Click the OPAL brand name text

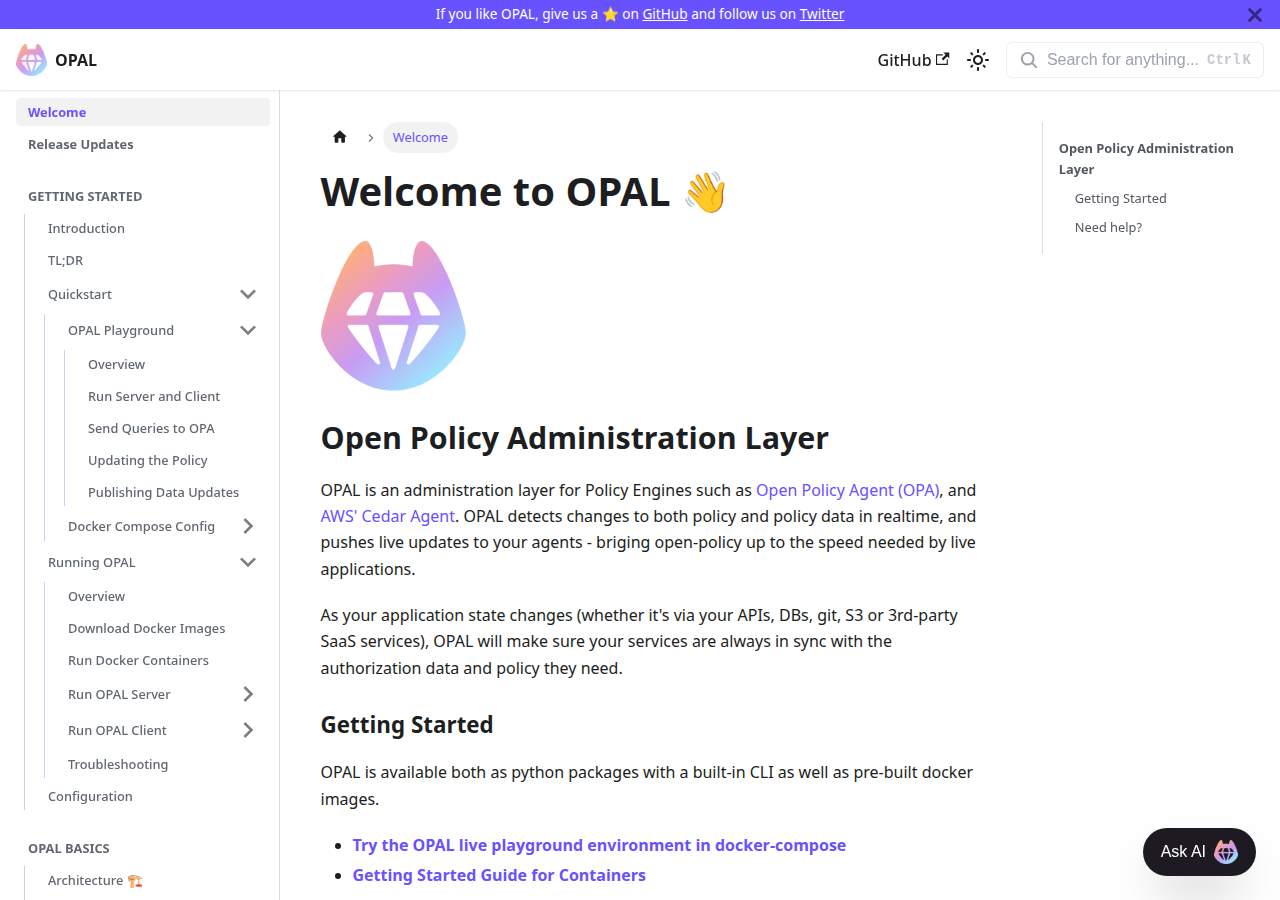pos(76,60)
